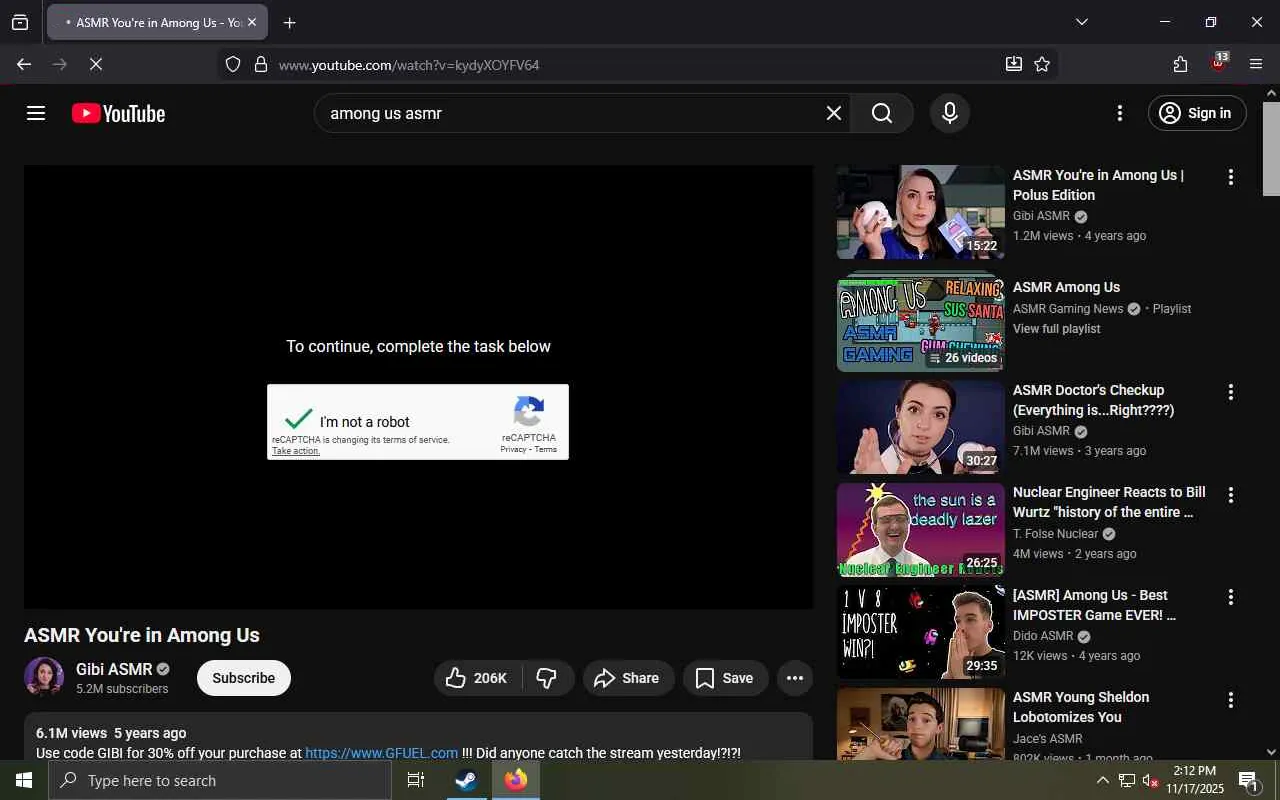Save the video to a playlist
The height and width of the screenshot is (800, 1280).
tap(725, 678)
